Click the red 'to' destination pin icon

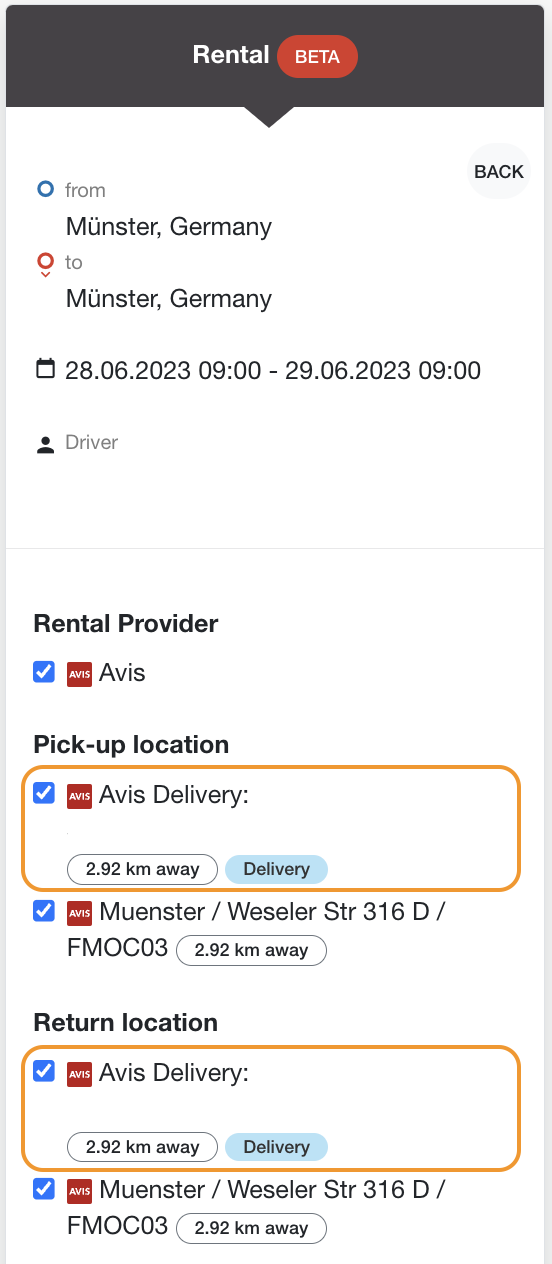[x=45, y=264]
